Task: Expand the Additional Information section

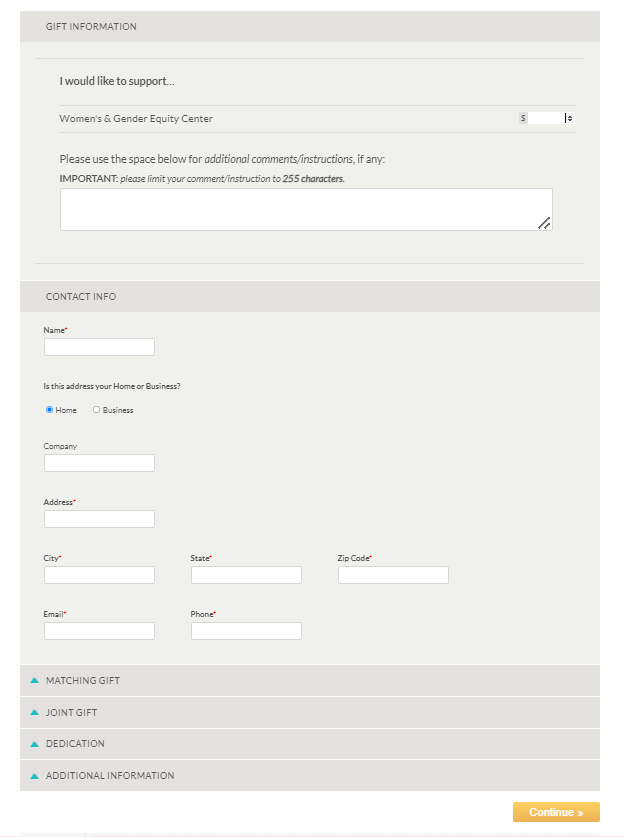Action: click(310, 776)
